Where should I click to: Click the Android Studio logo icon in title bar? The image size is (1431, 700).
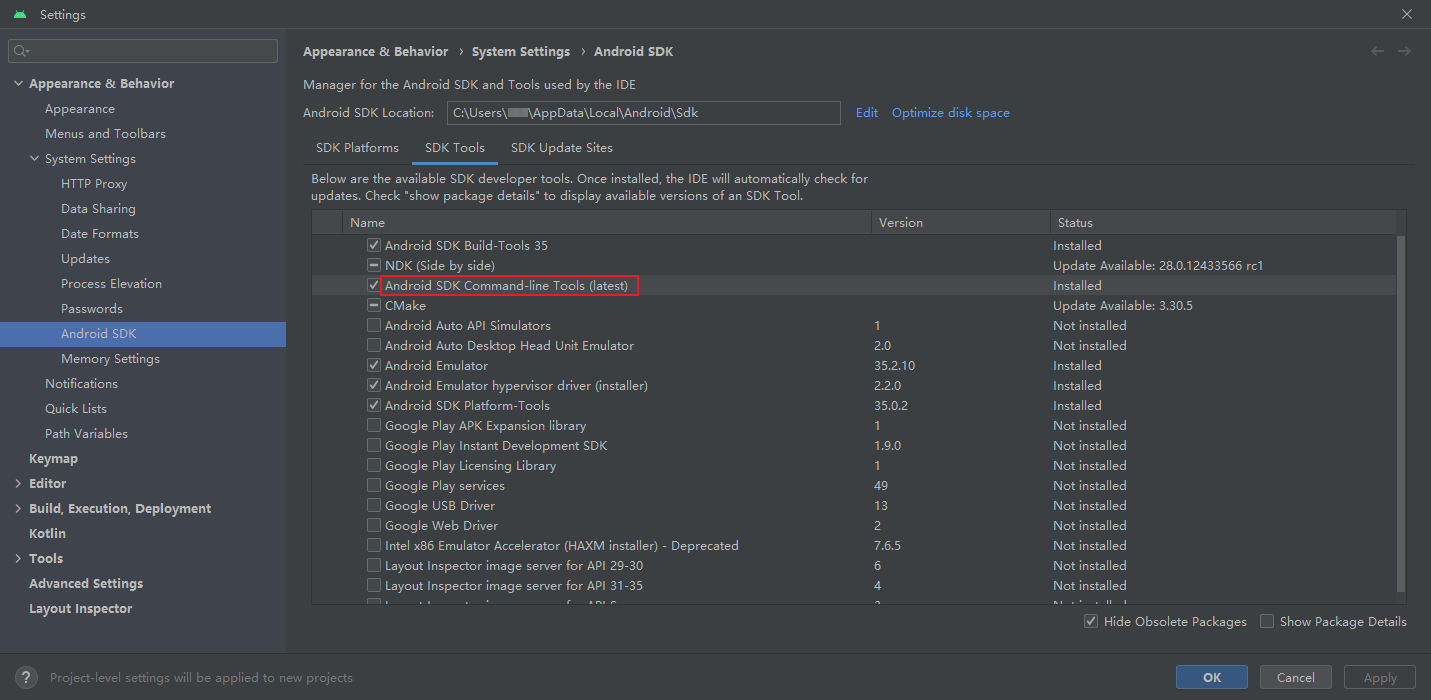tap(20, 14)
